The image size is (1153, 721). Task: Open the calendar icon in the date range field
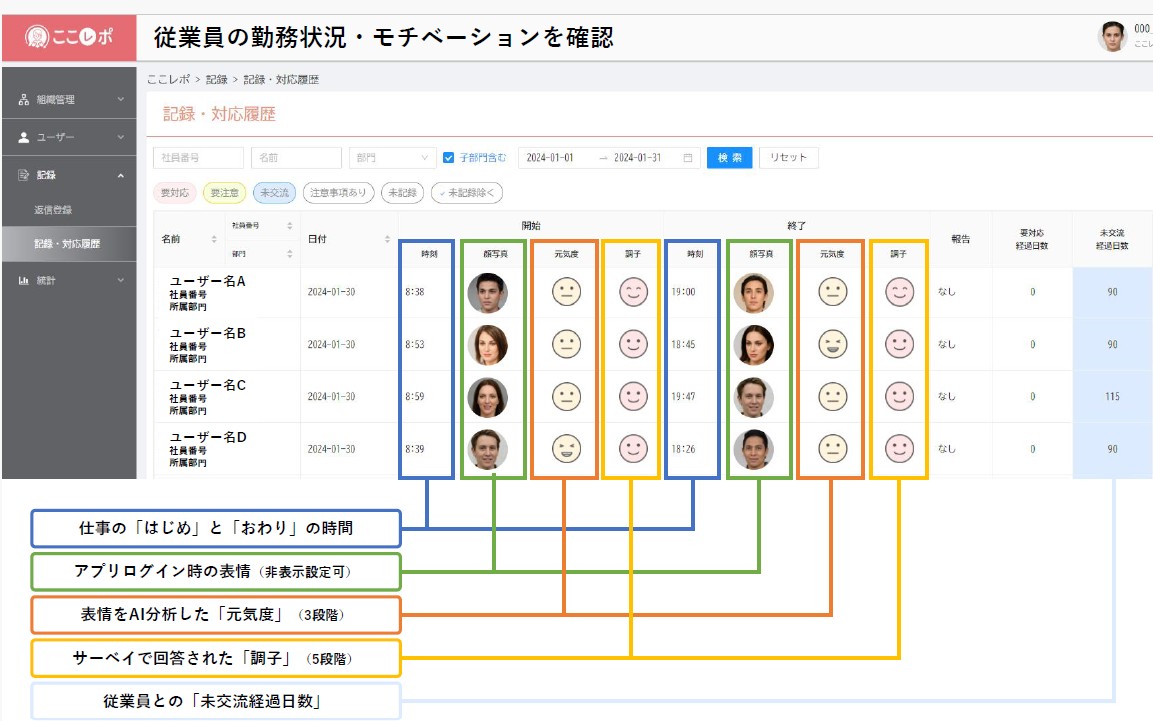point(688,157)
